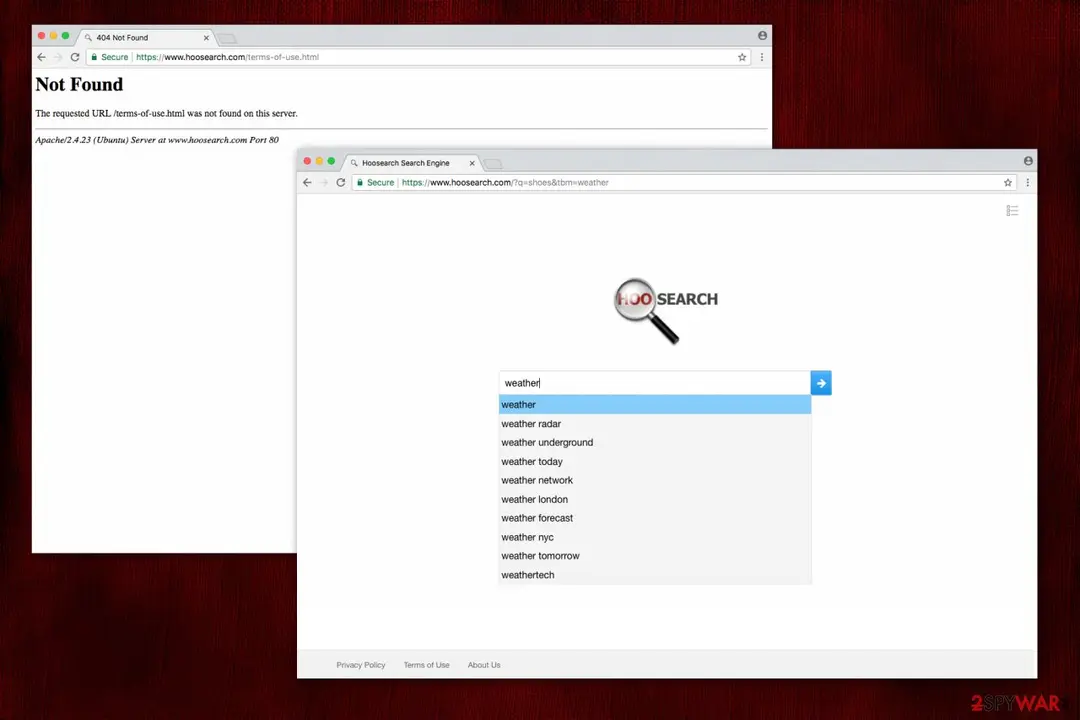Click 'Not Found' heading text

pos(79,85)
